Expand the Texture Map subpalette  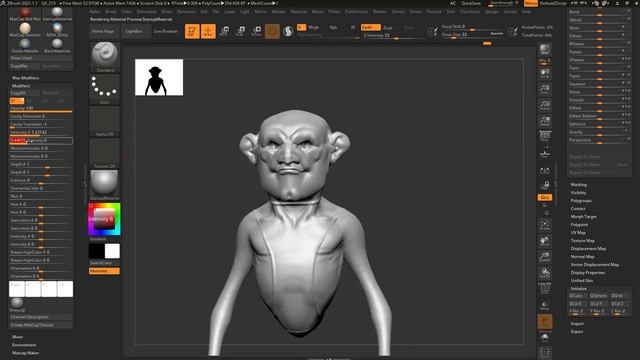pyautogui.click(x=582, y=241)
